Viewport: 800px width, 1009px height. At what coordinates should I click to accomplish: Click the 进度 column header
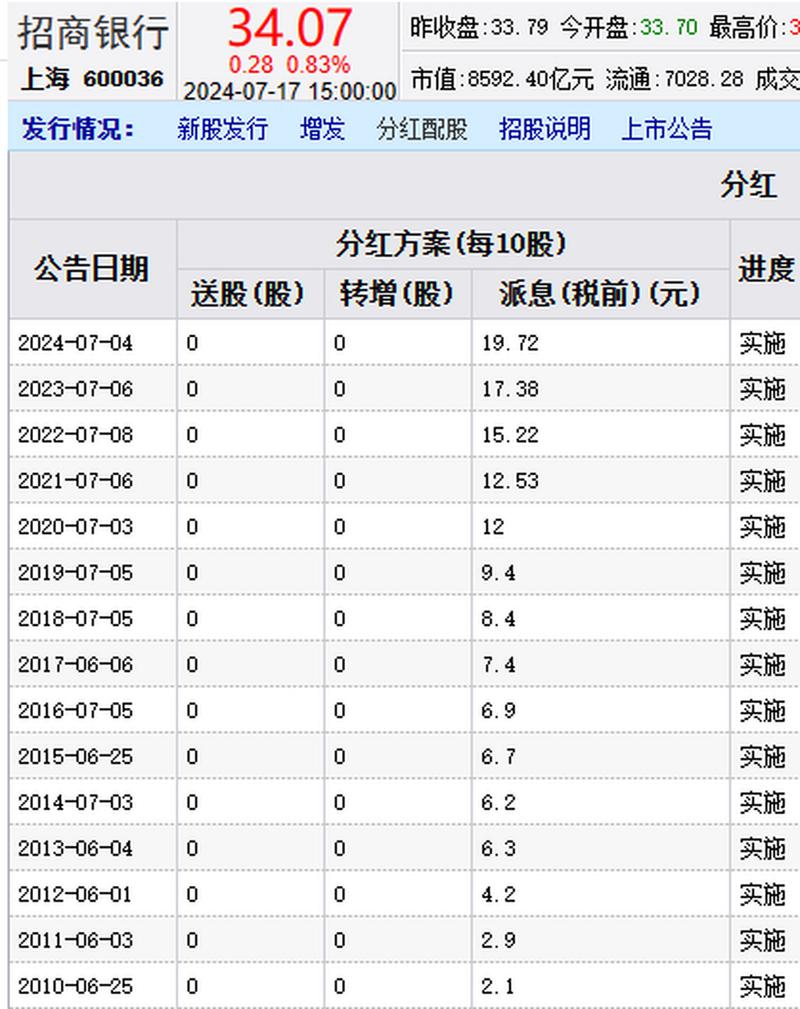[766, 268]
